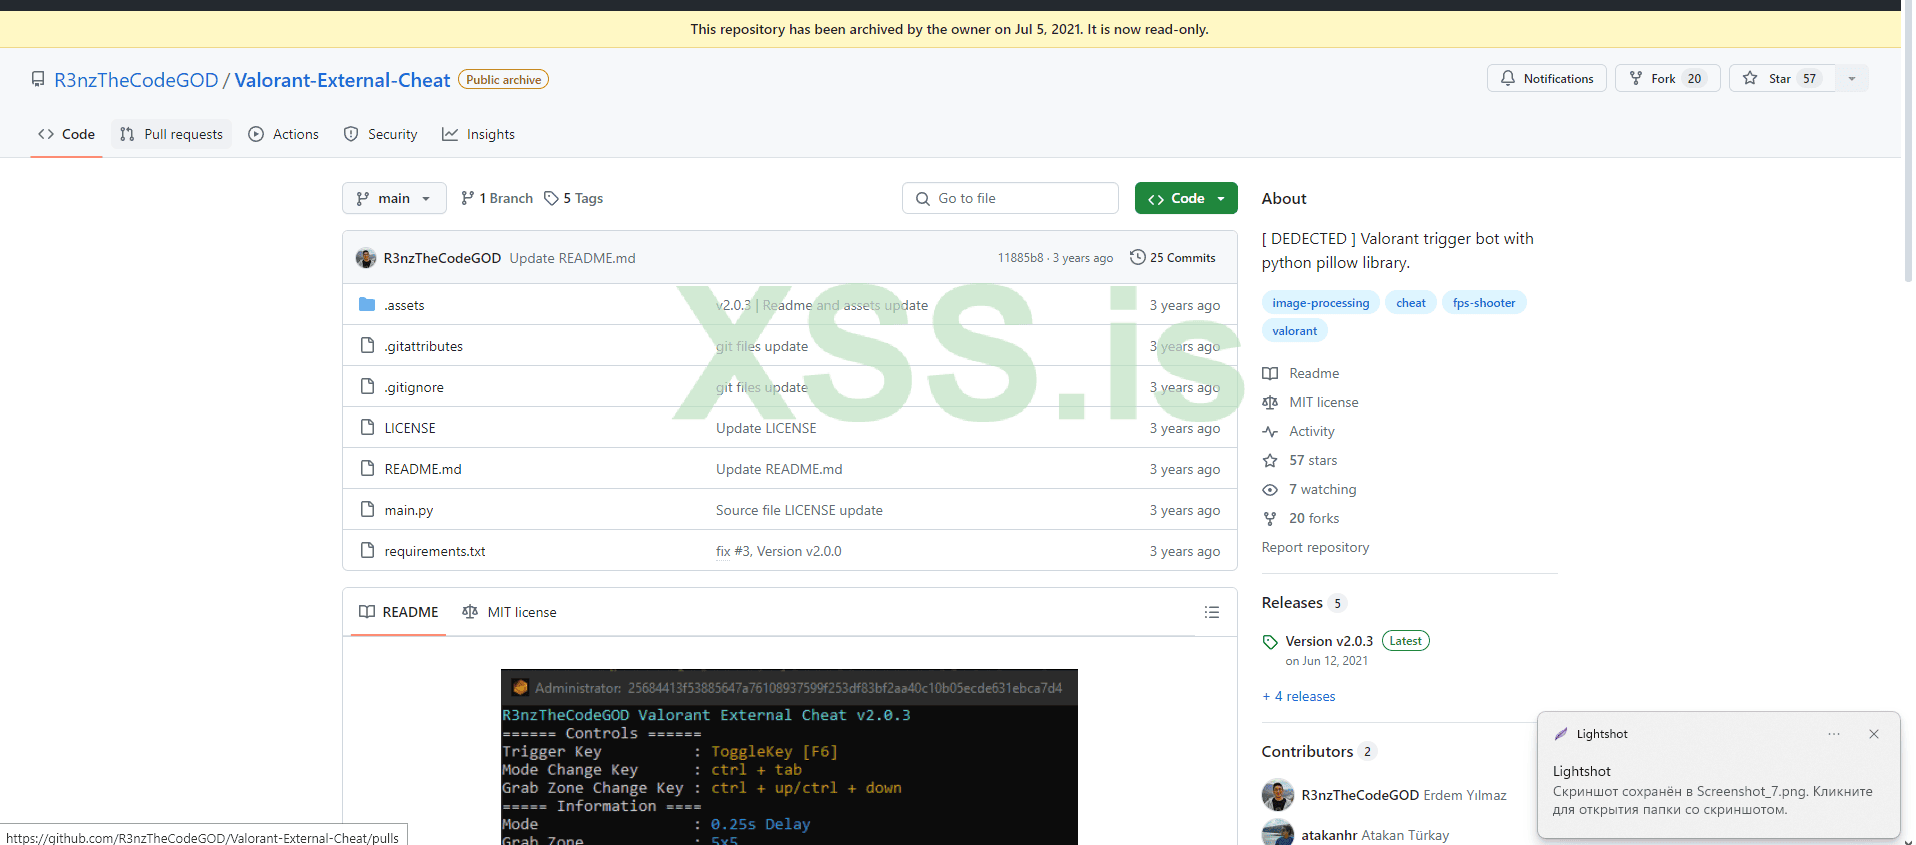Open the main branch selector dropdown
The height and width of the screenshot is (845, 1916).
click(x=394, y=198)
